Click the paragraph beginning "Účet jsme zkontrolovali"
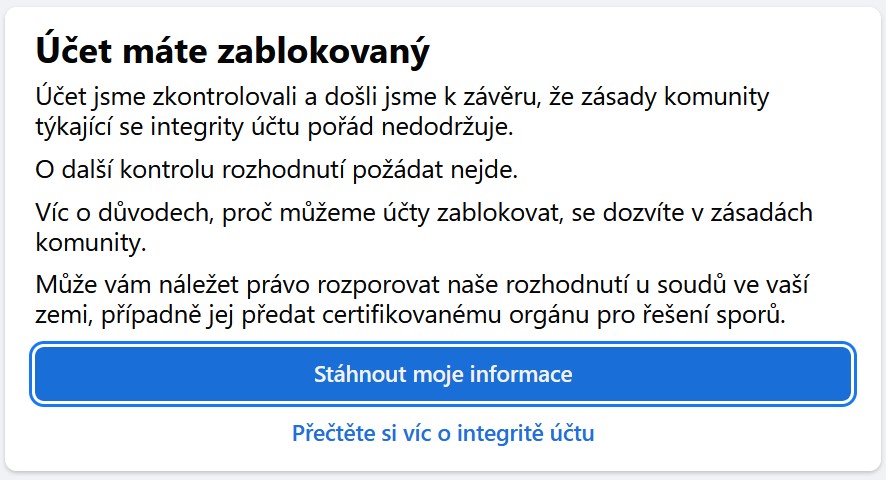The width and height of the screenshot is (886, 480). [x=400, y=113]
